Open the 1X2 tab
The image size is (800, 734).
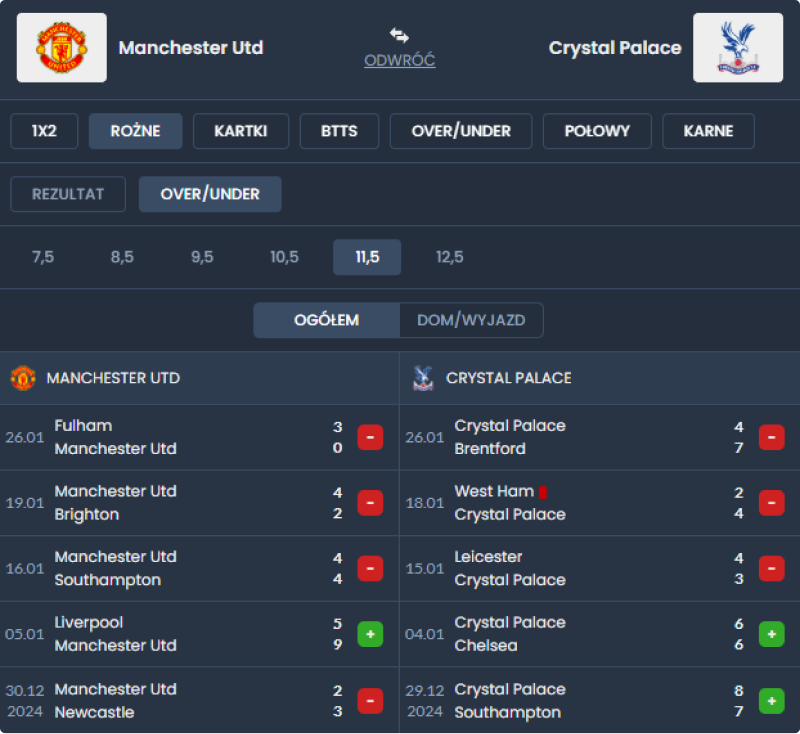point(44,131)
